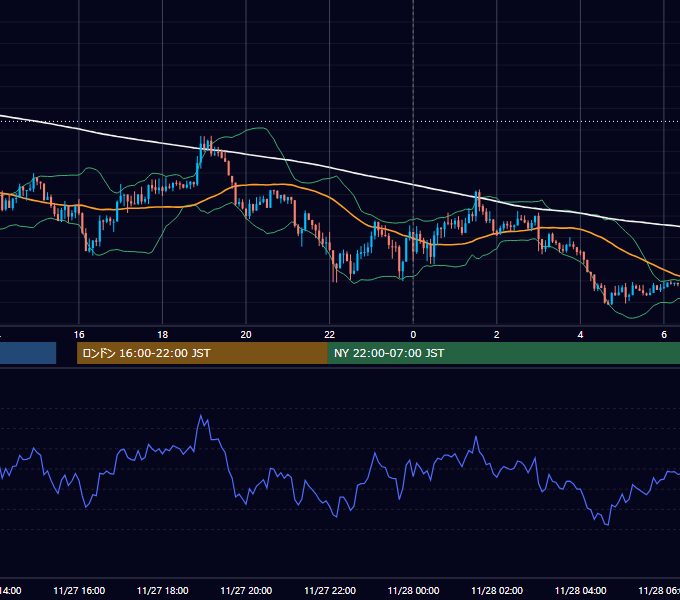Click the 11/27 20:00 date label
The width and height of the screenshot is (680, 600).
[x=246, y=590]
